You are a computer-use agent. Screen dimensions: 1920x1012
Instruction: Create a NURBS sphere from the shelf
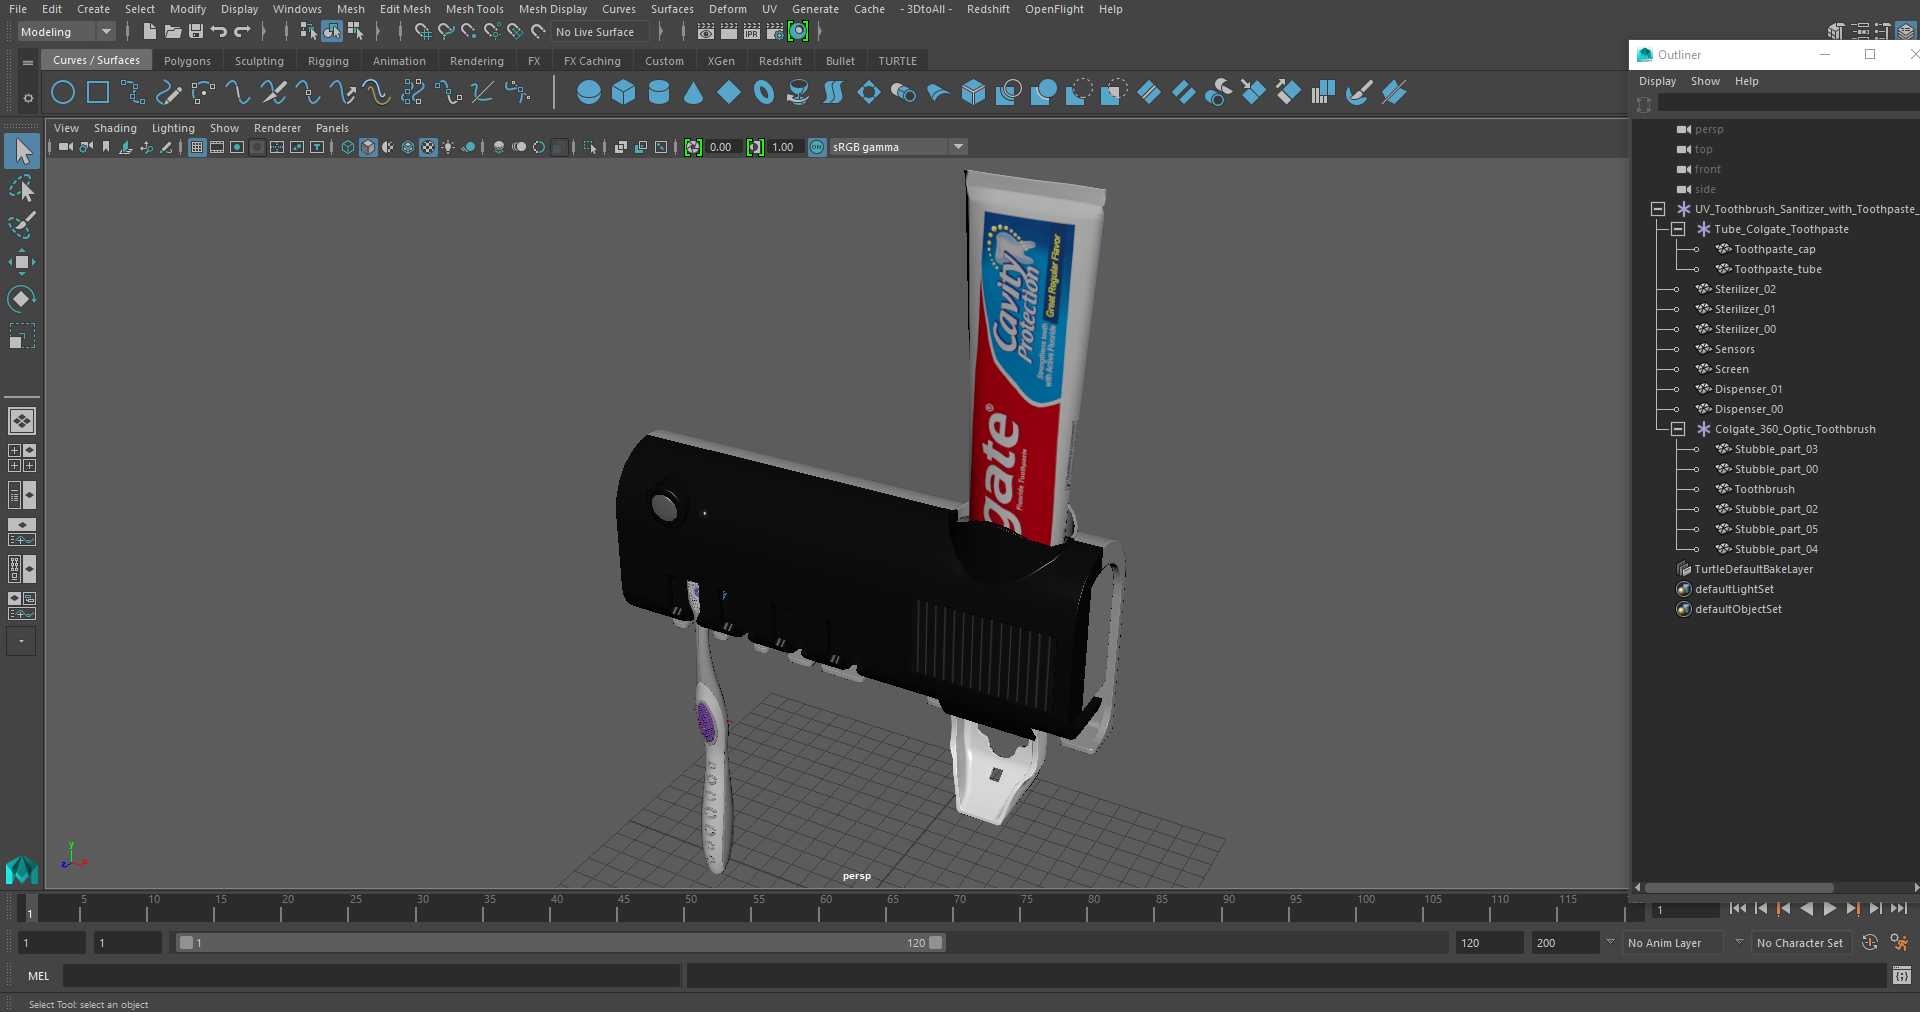click(589, 93)
